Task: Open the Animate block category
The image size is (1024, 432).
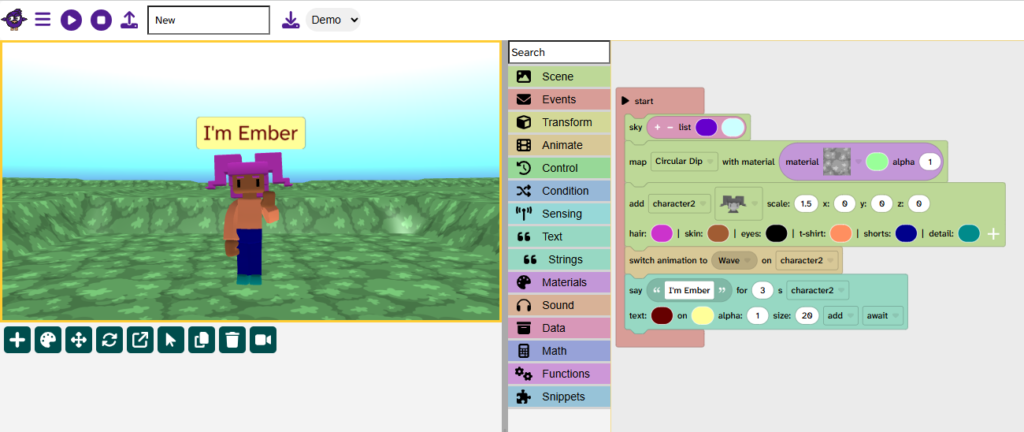Action: tap(559, 145)
